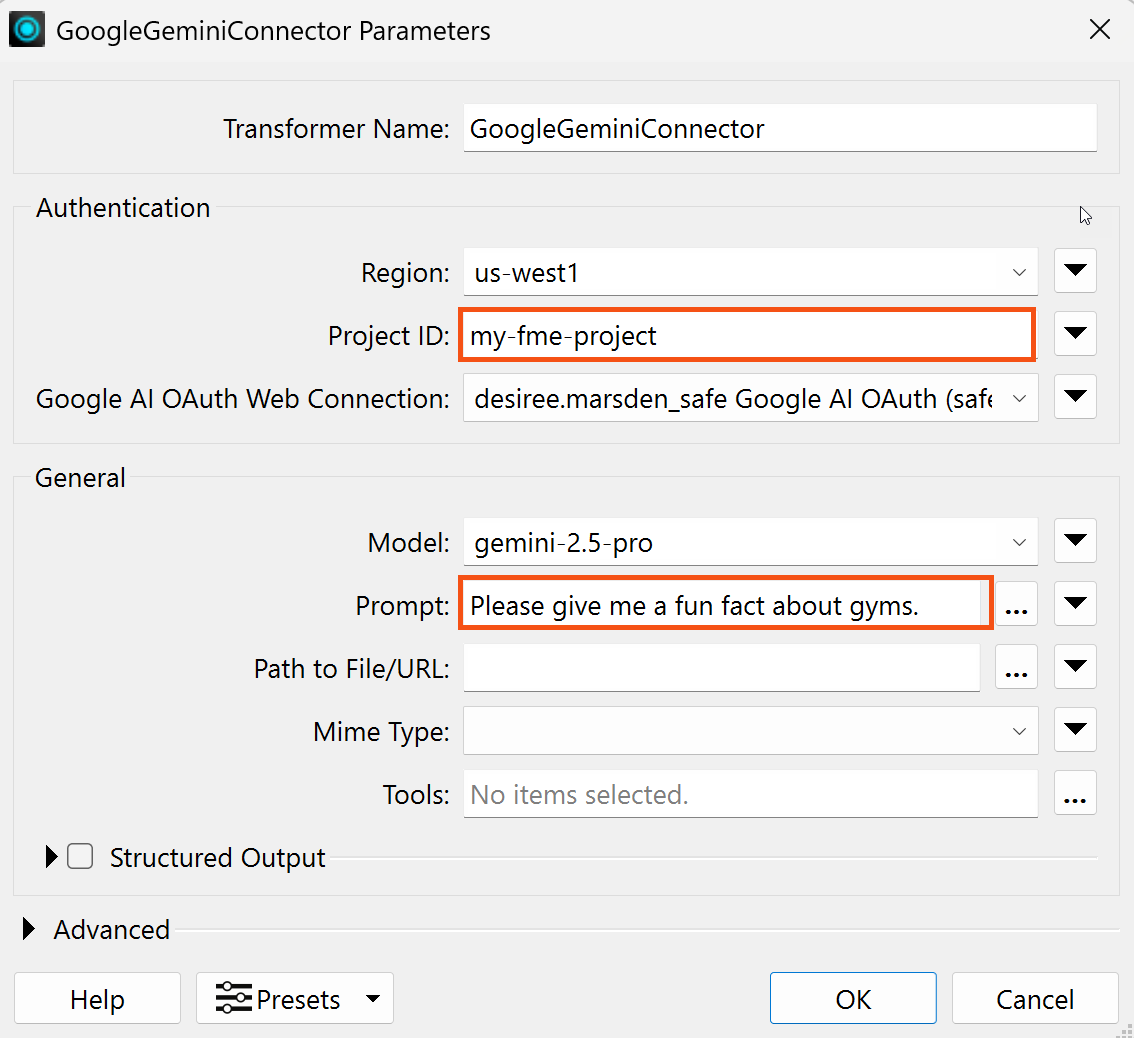Click the 'Project ID:' label
The width and height of the screenshot is (1134, 1038).
coord(388,336)
